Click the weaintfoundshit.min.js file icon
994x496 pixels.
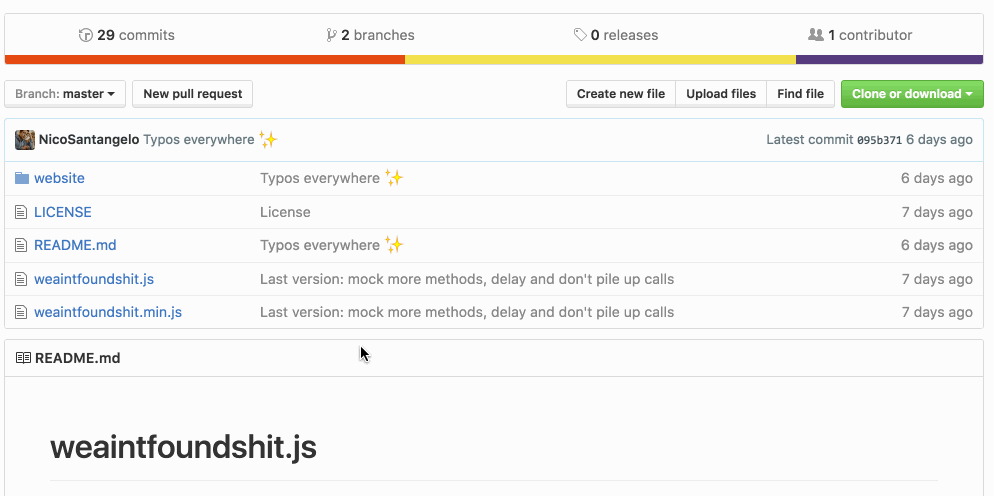pyautogui.click(x=22, y=312)
